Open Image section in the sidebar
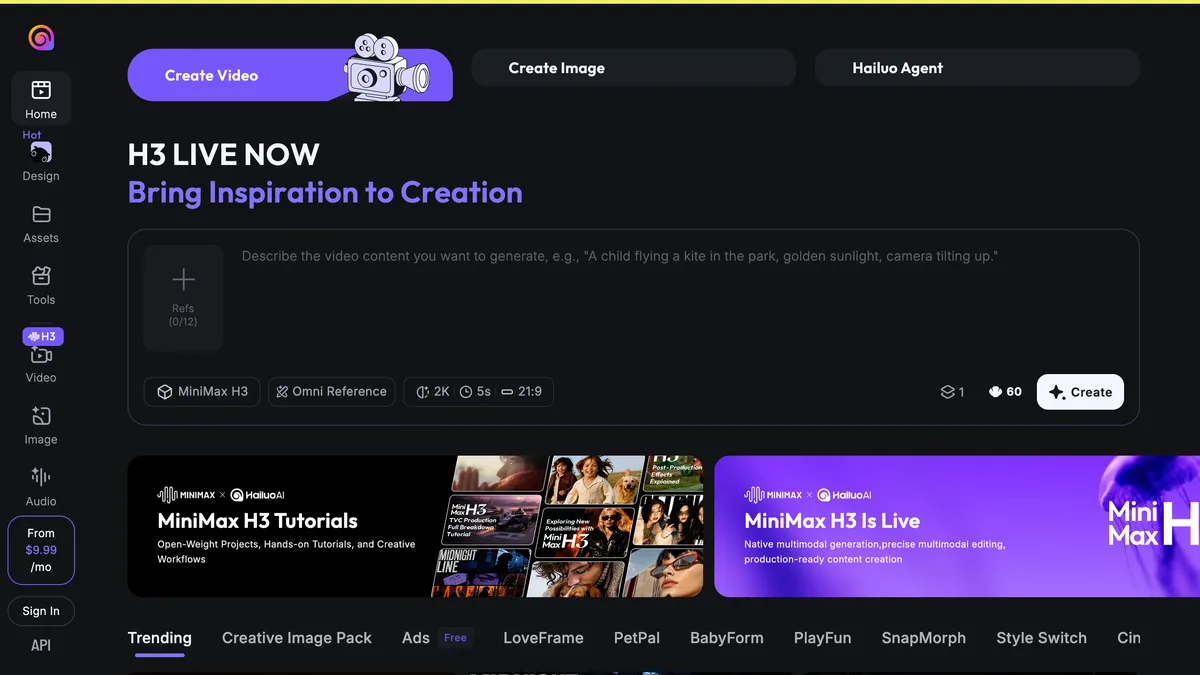Screen dimensions: 1200x675 [41, 426]
